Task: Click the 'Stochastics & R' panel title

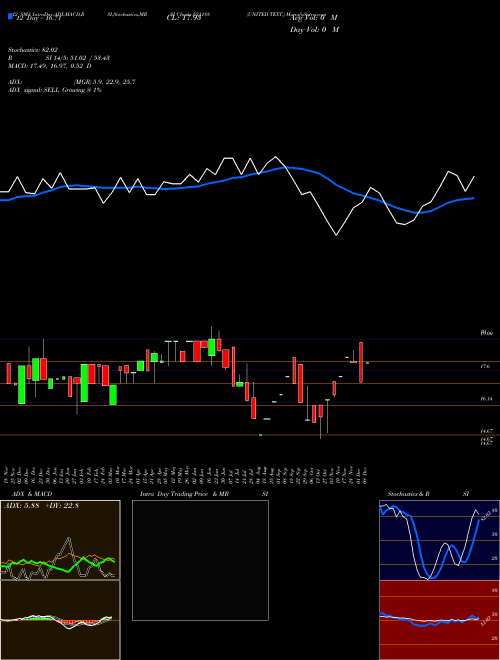Action: point(409,494)
